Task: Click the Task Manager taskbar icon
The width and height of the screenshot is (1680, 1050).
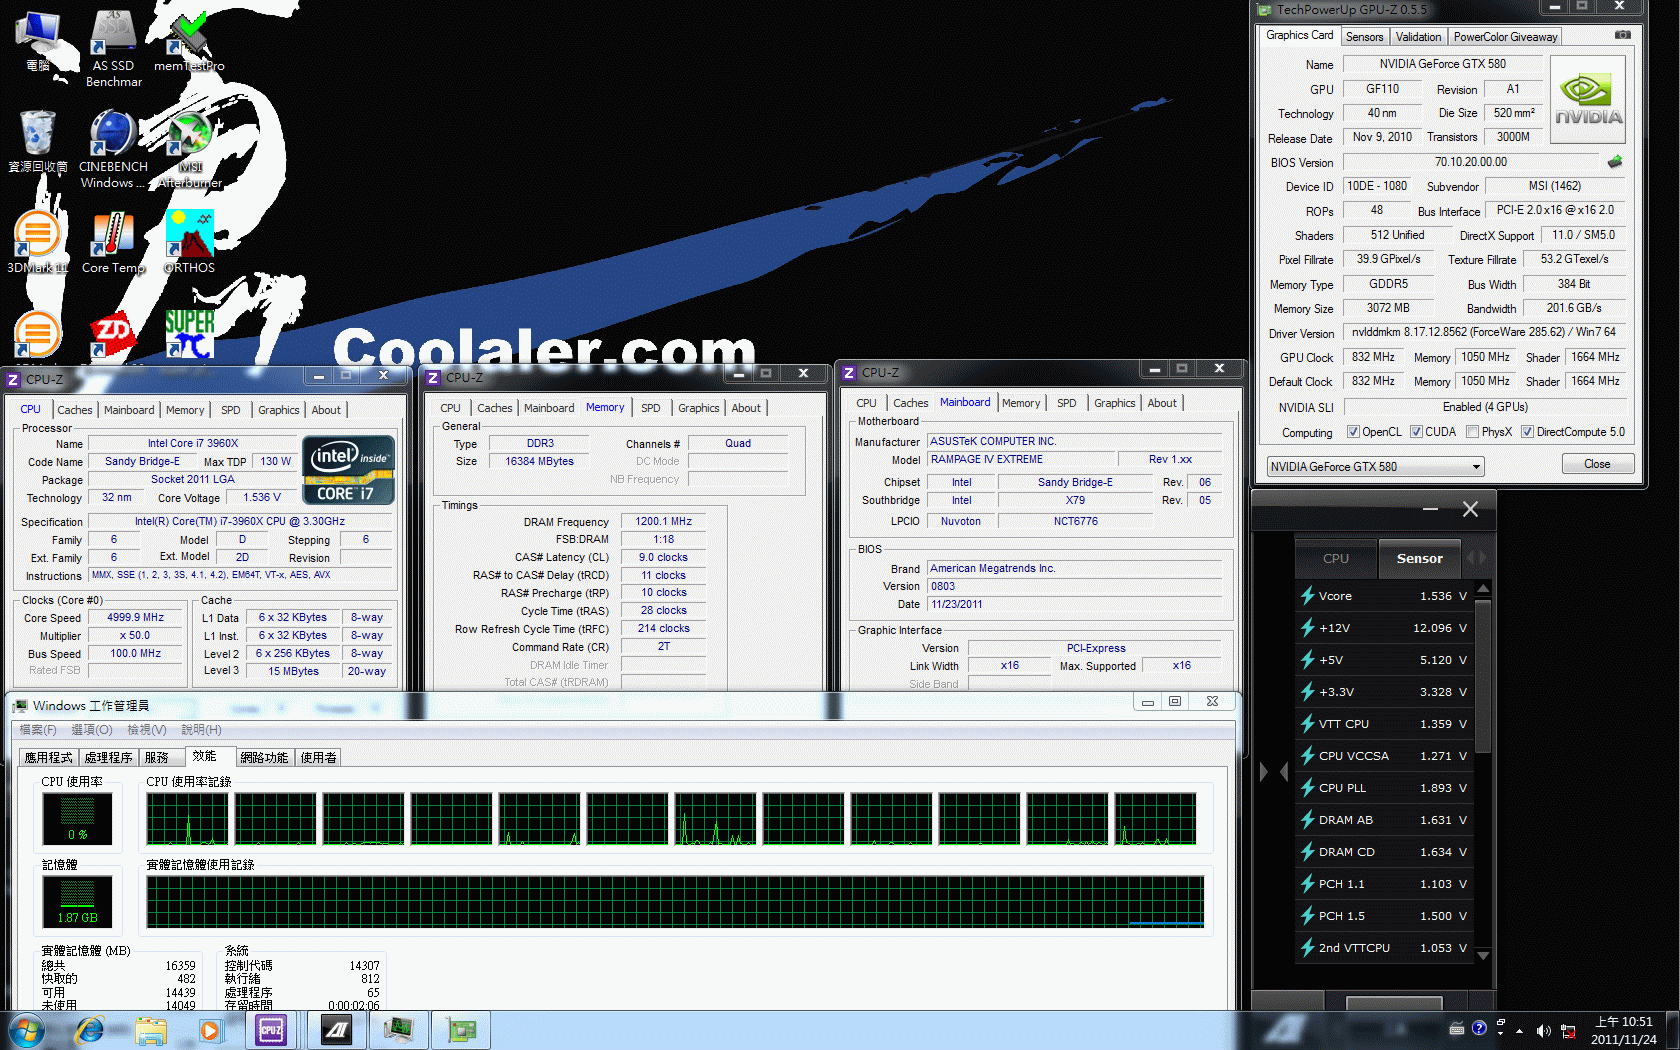Action: 399,1030
